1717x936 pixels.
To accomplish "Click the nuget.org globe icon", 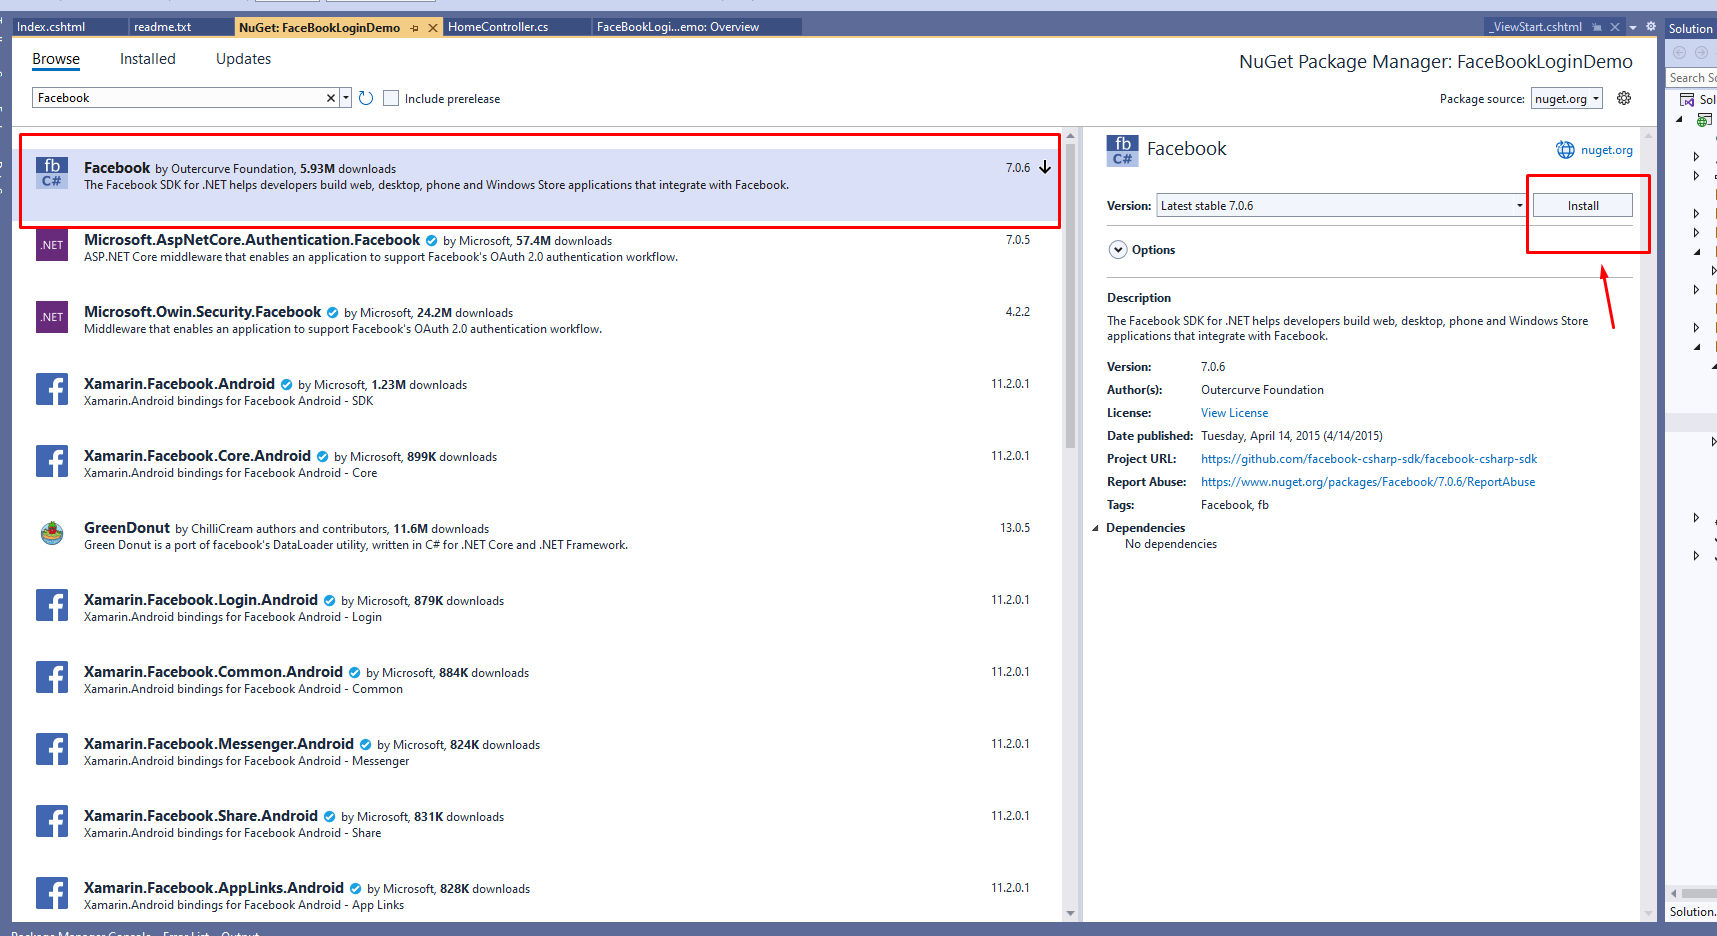I will click(x=1565, y=150).
